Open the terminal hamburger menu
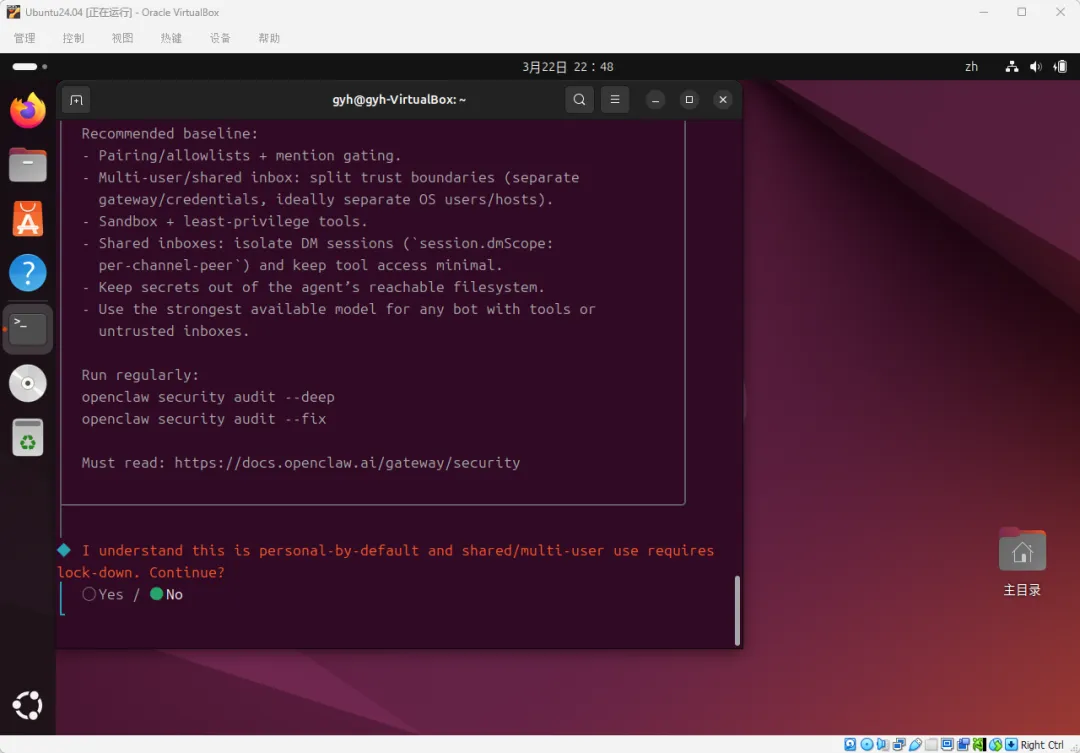This screenshot has height=753, width=1080. 615,100
